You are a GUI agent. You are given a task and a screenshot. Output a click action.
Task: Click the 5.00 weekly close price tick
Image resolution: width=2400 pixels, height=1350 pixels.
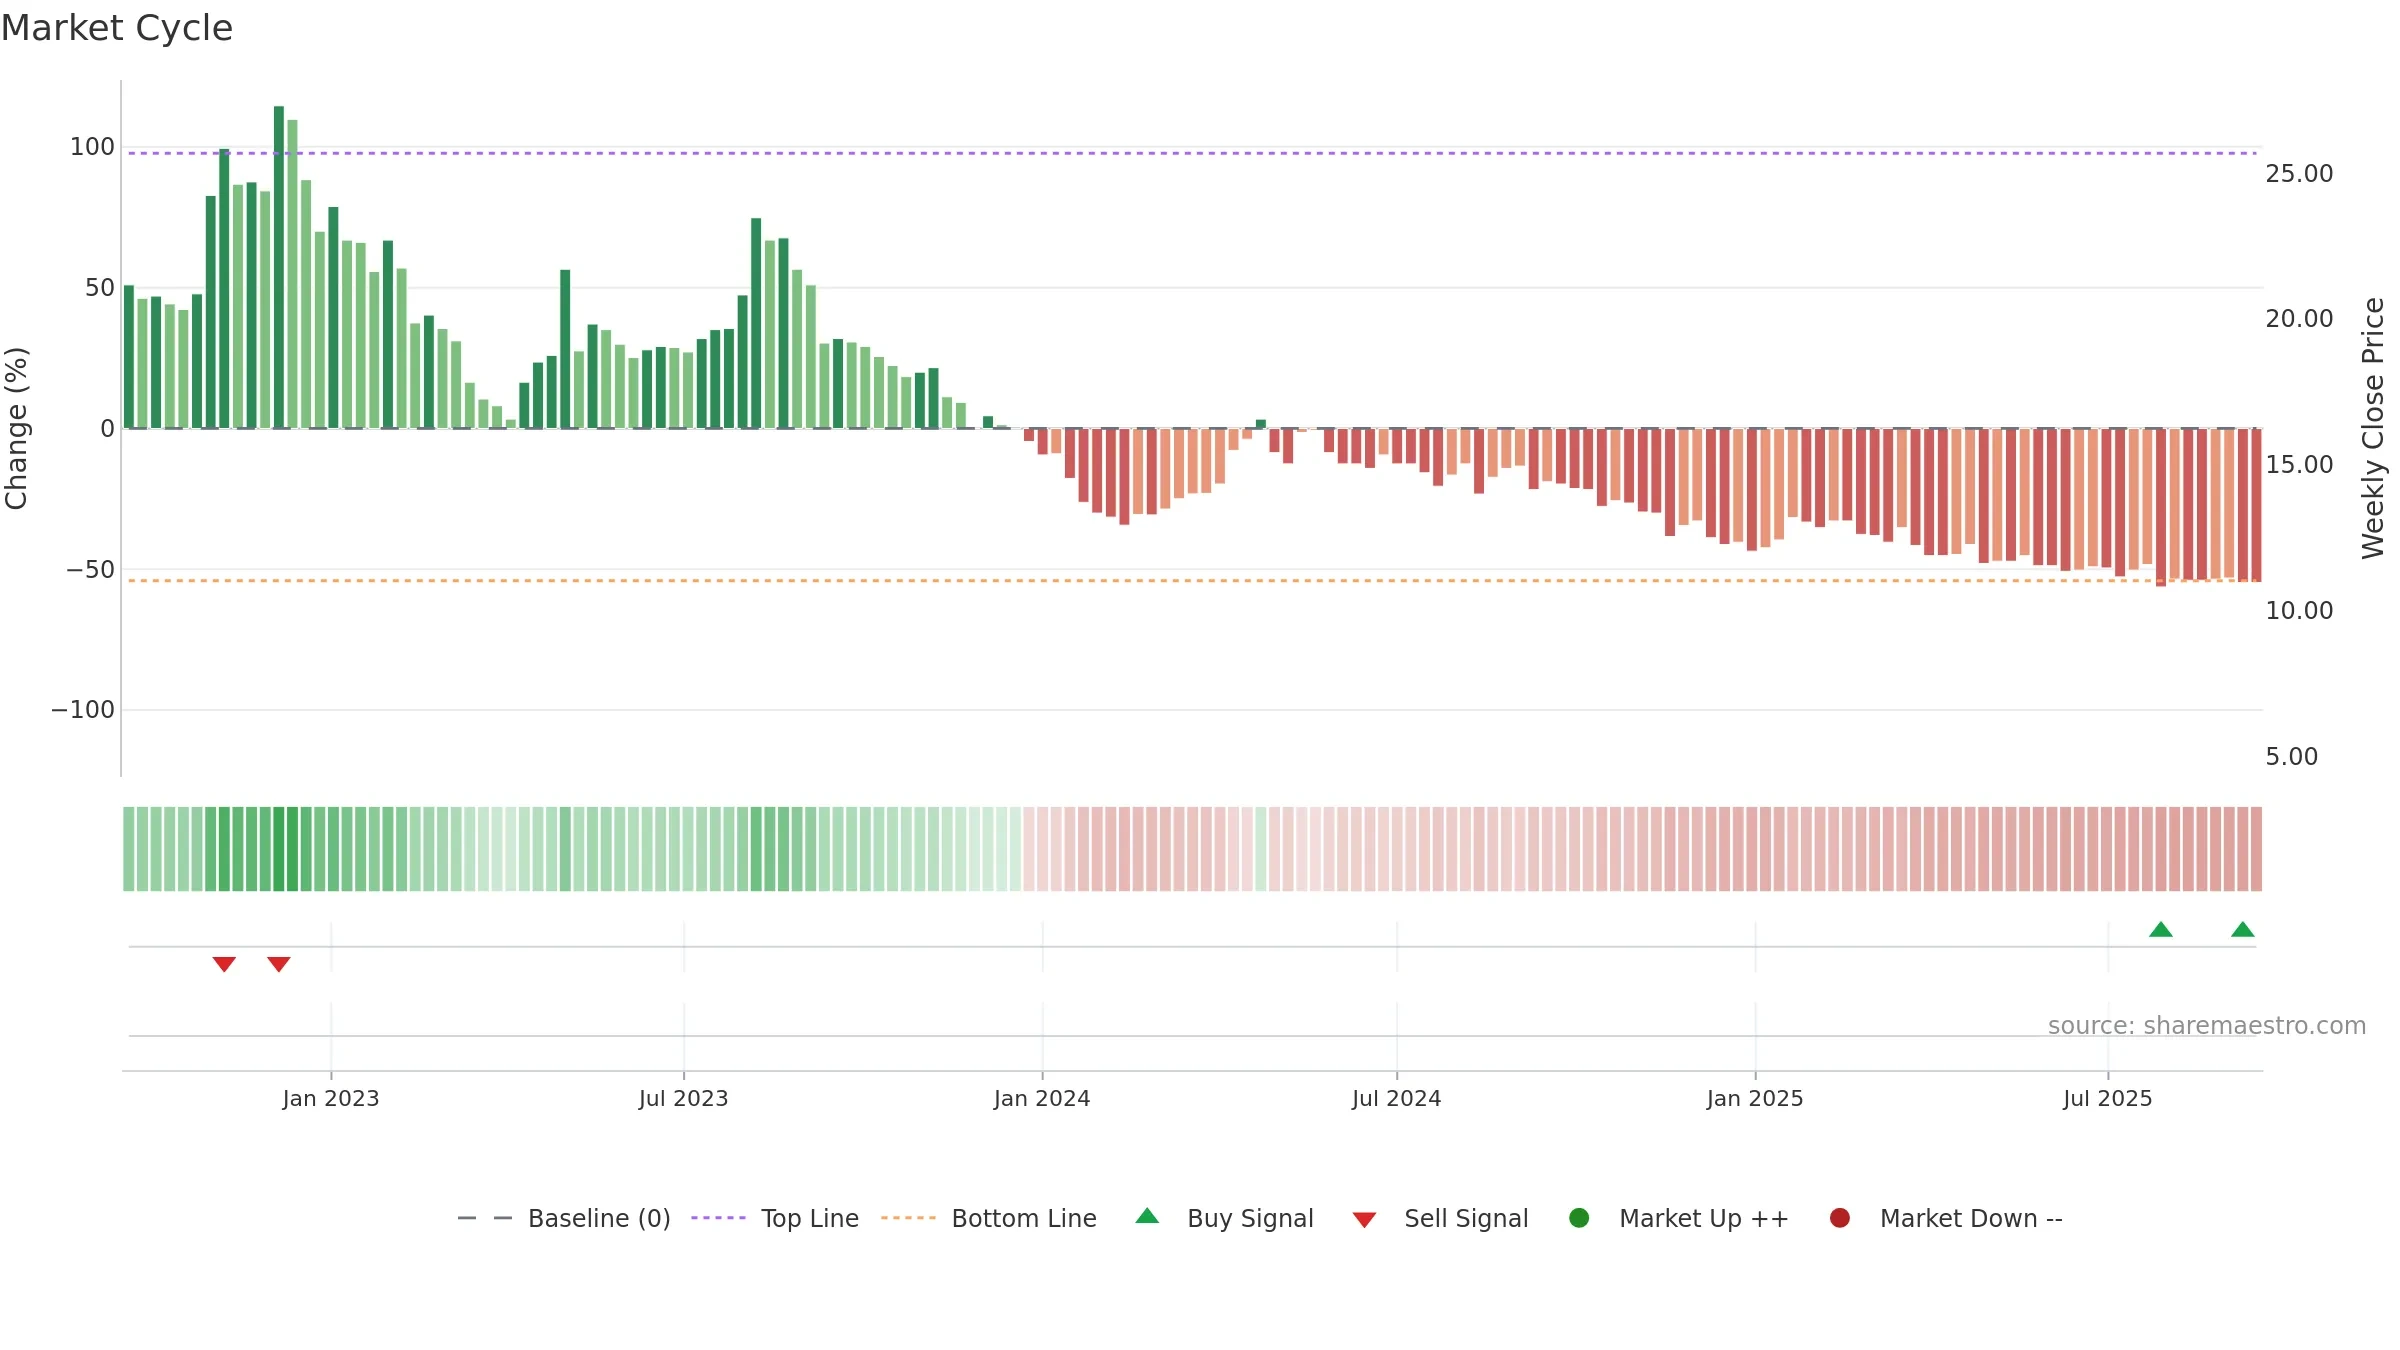point(2291,757)
